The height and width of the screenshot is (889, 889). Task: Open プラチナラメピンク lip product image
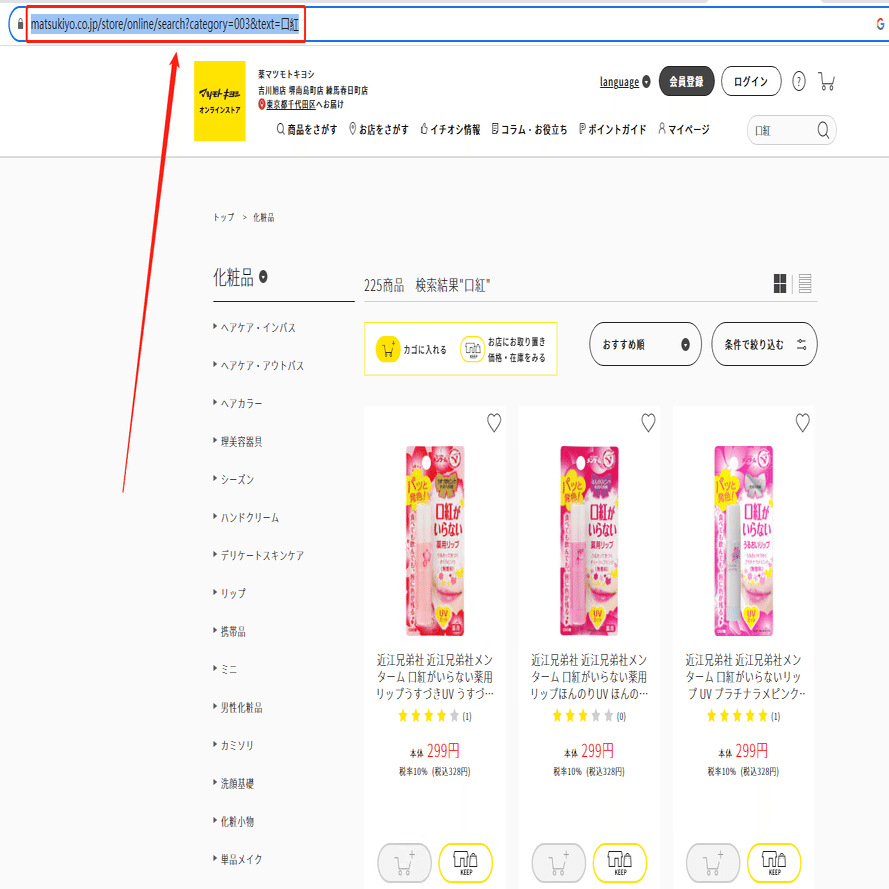tap(743, 541)
